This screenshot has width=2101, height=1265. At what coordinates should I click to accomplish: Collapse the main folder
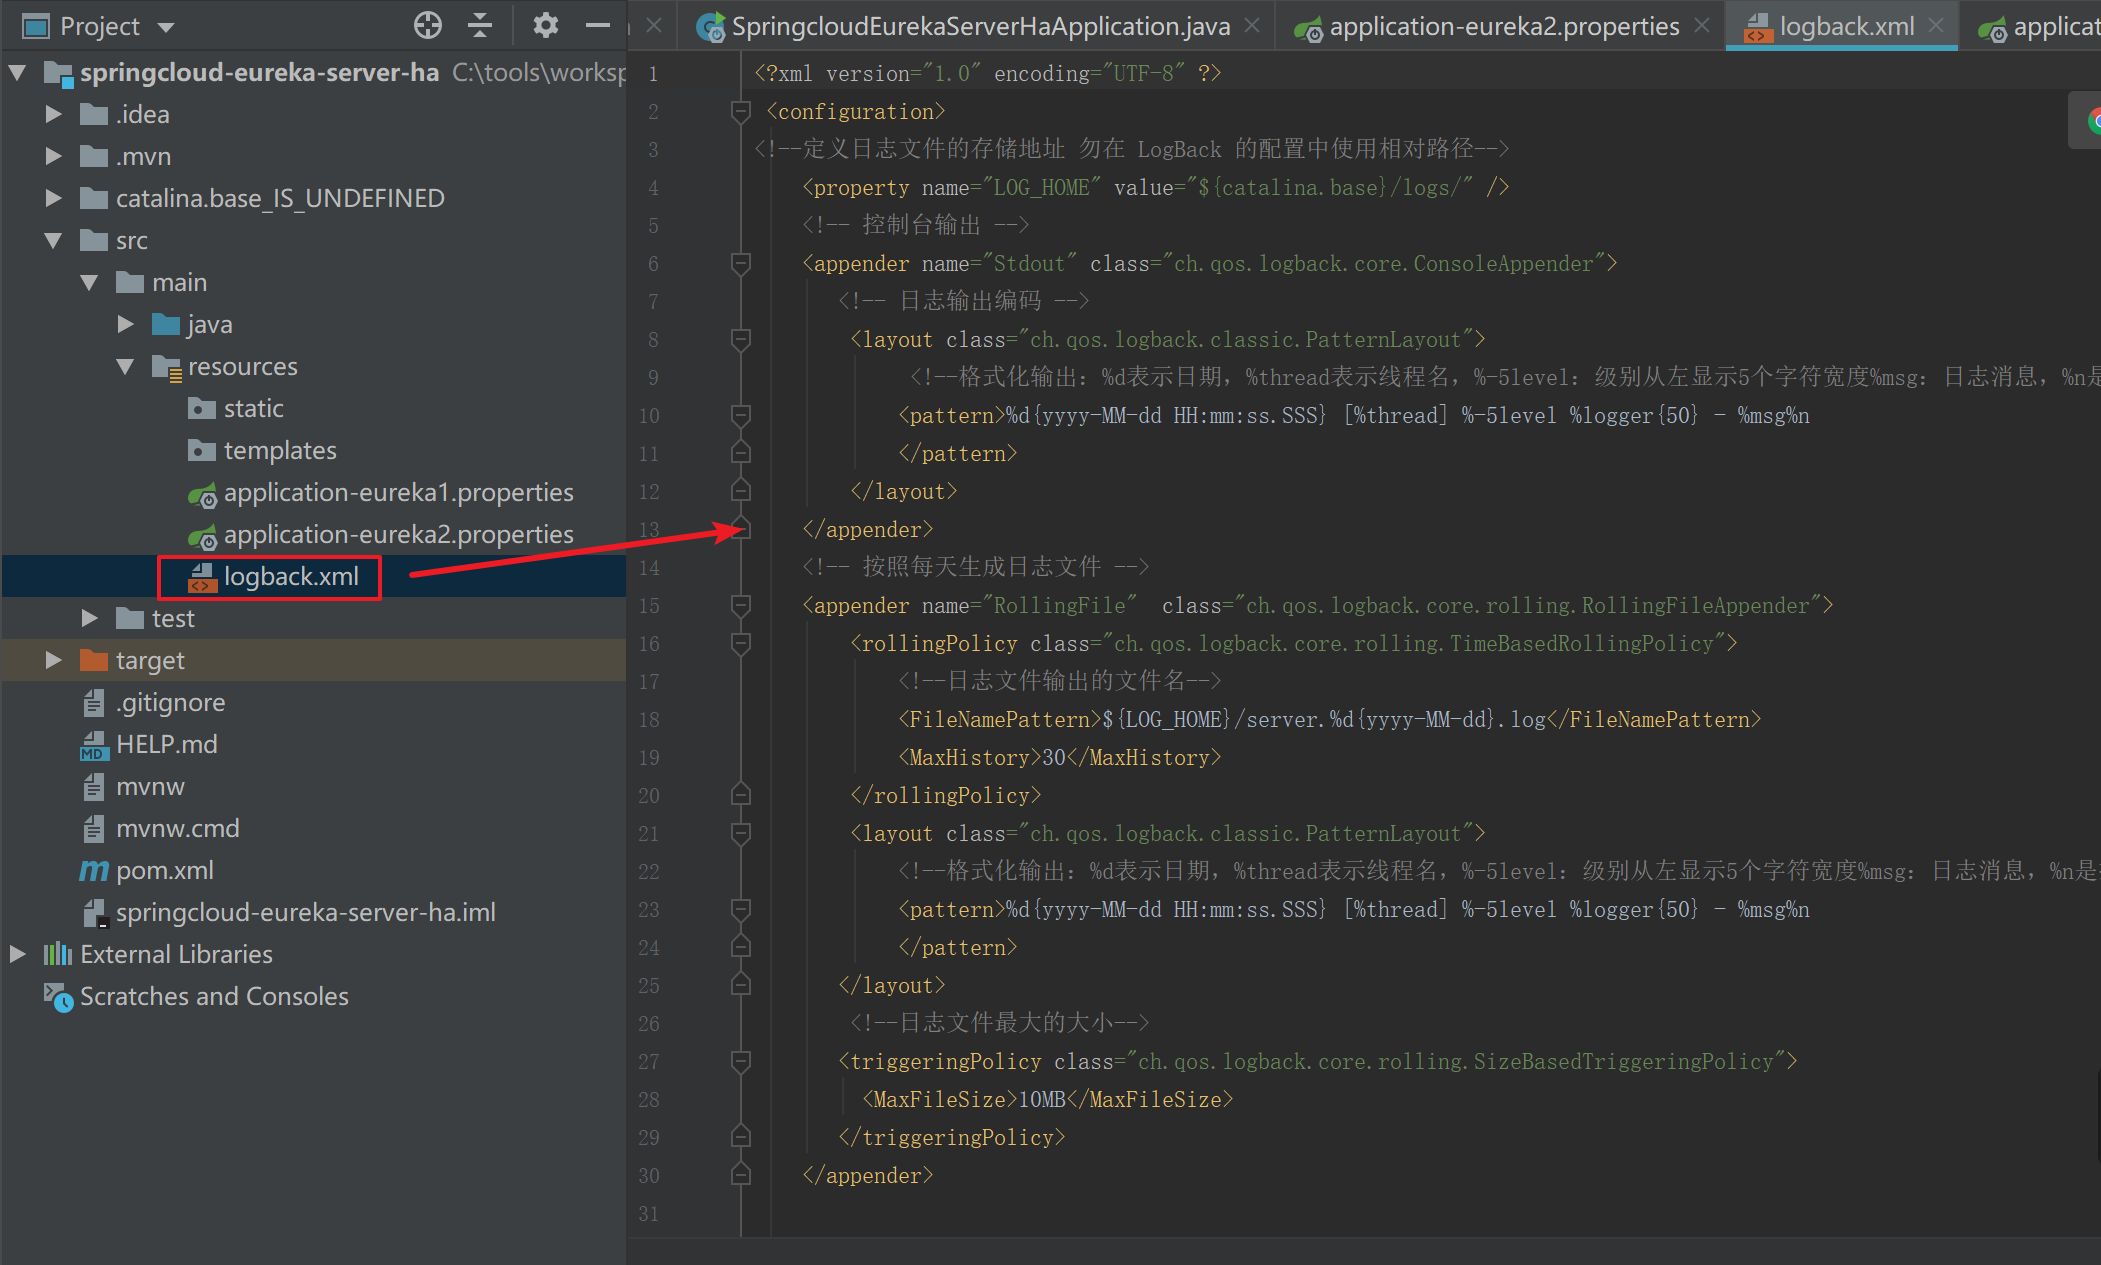(x=89, y=282)
